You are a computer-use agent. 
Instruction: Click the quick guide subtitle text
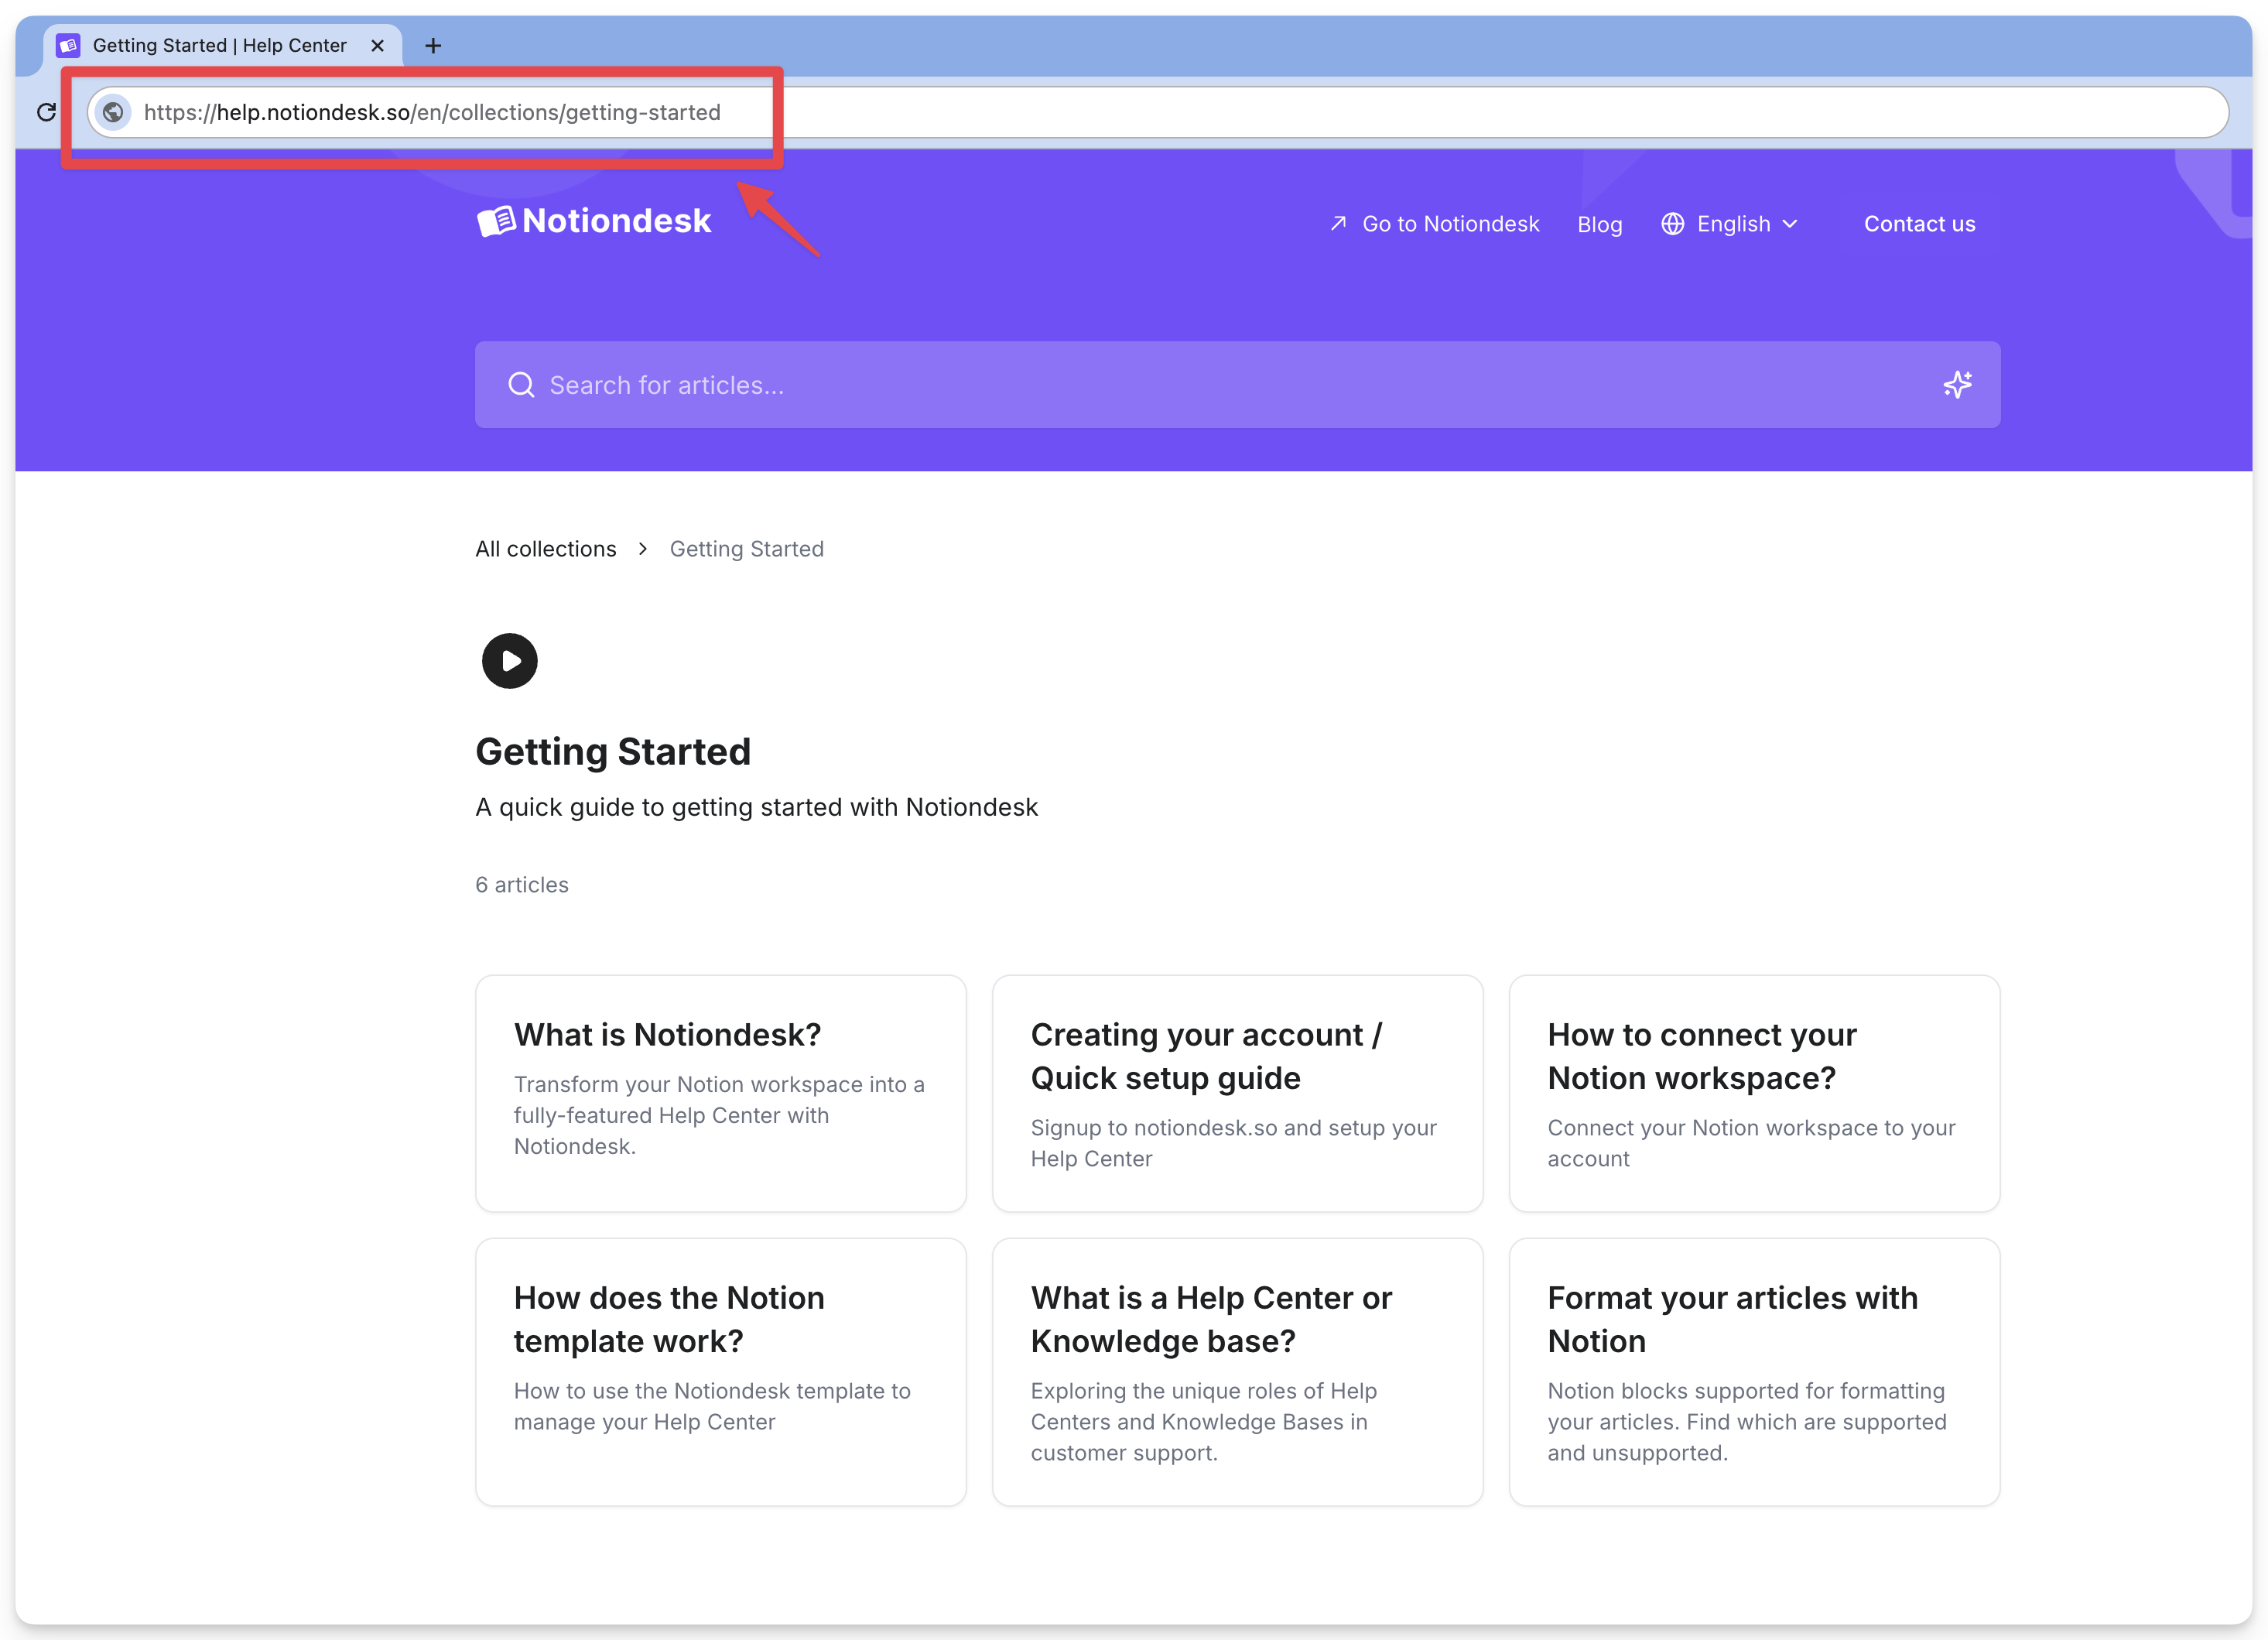click(x=757, y=807)
